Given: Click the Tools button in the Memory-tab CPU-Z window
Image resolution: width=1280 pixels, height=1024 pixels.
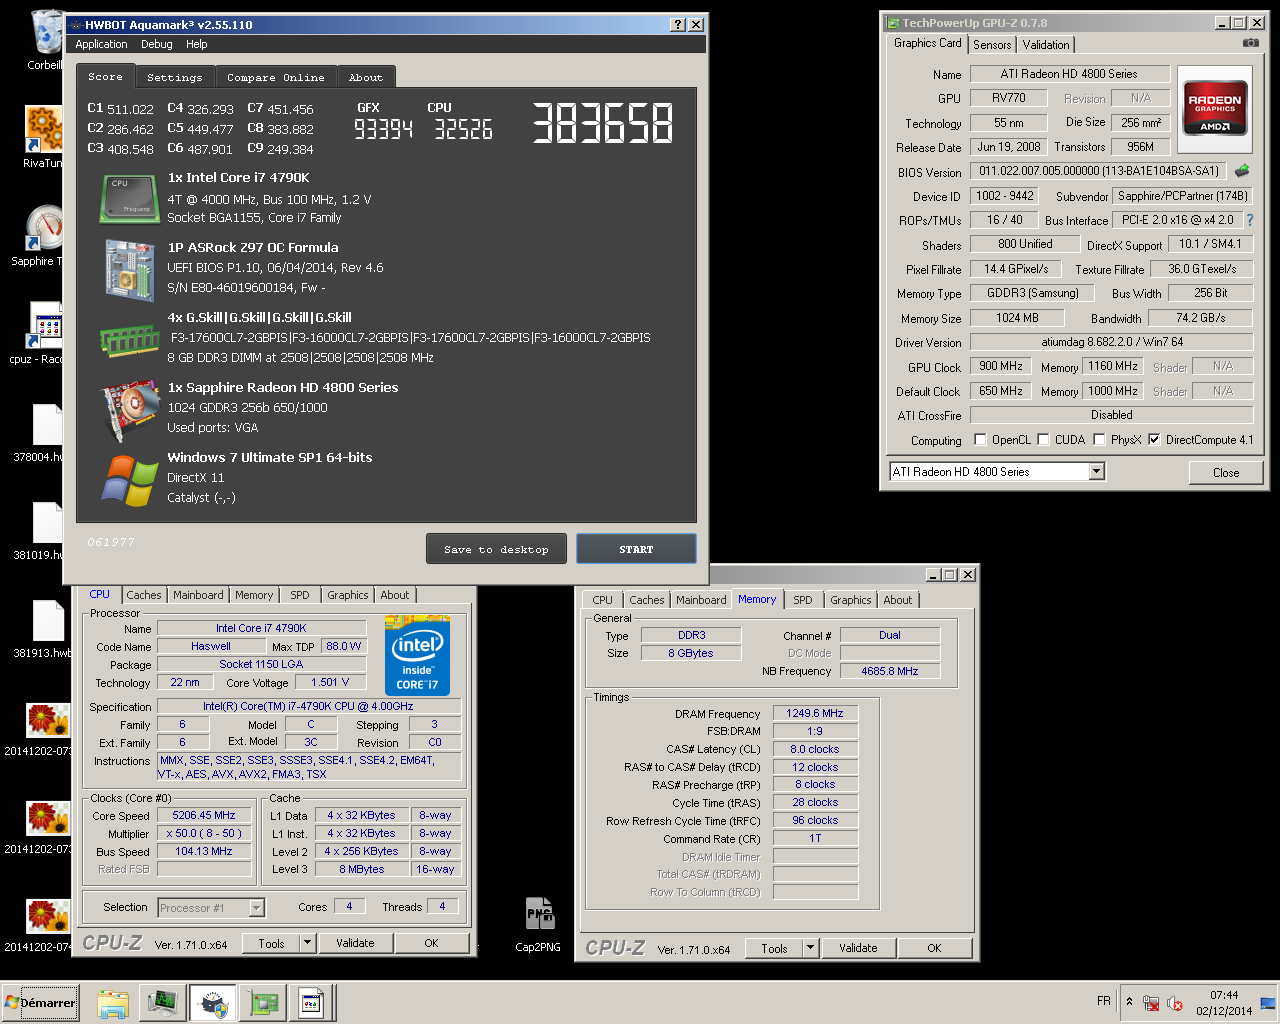Looking at the screenshot, I should (775, 948).
